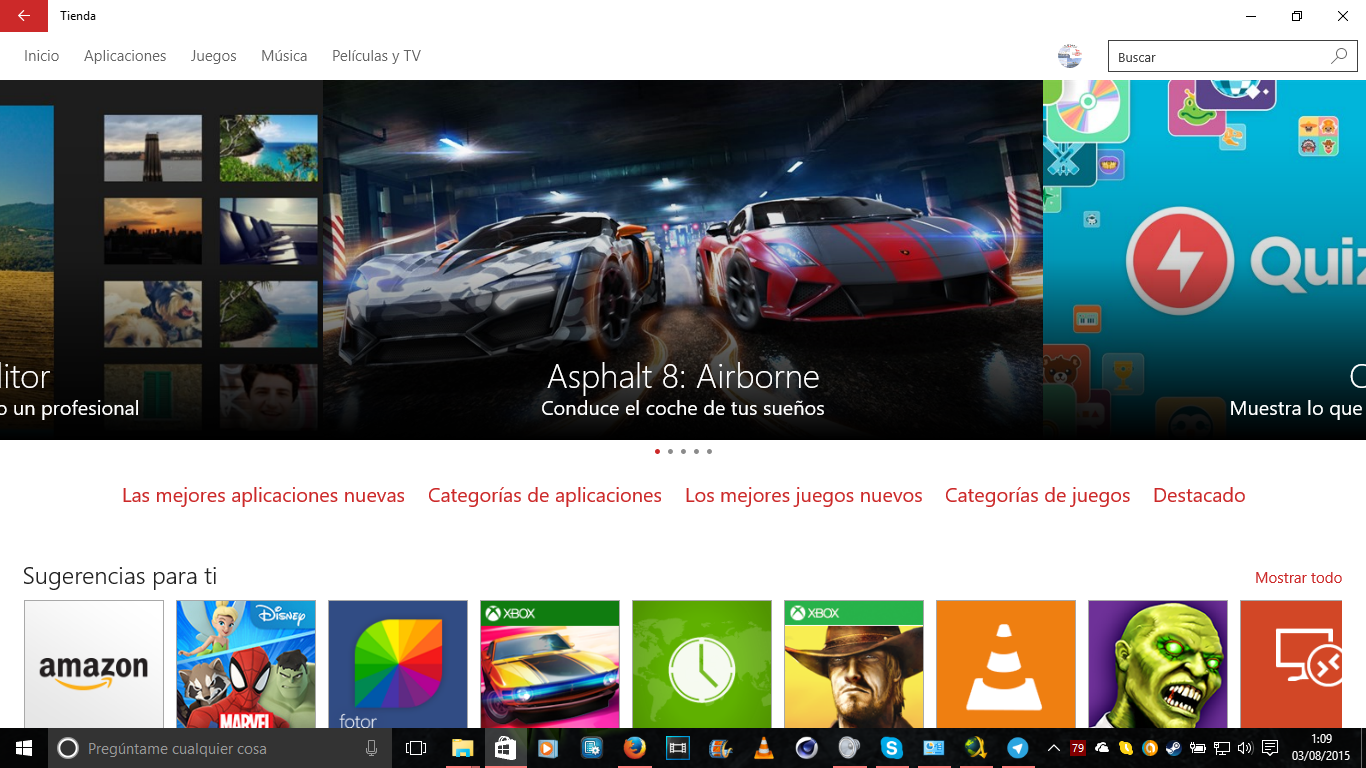
Task: Open the network tray icon
Action: click(1222, 748)
